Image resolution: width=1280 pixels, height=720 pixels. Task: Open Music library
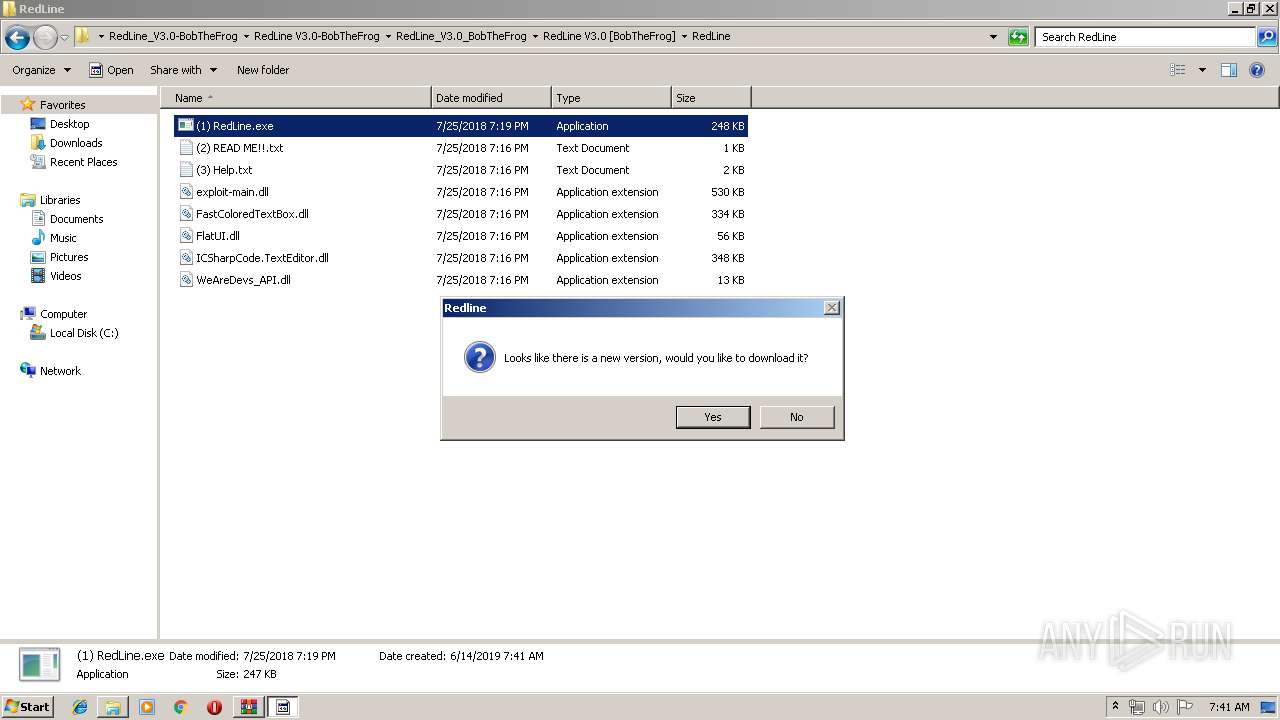[x=63, y=238]
